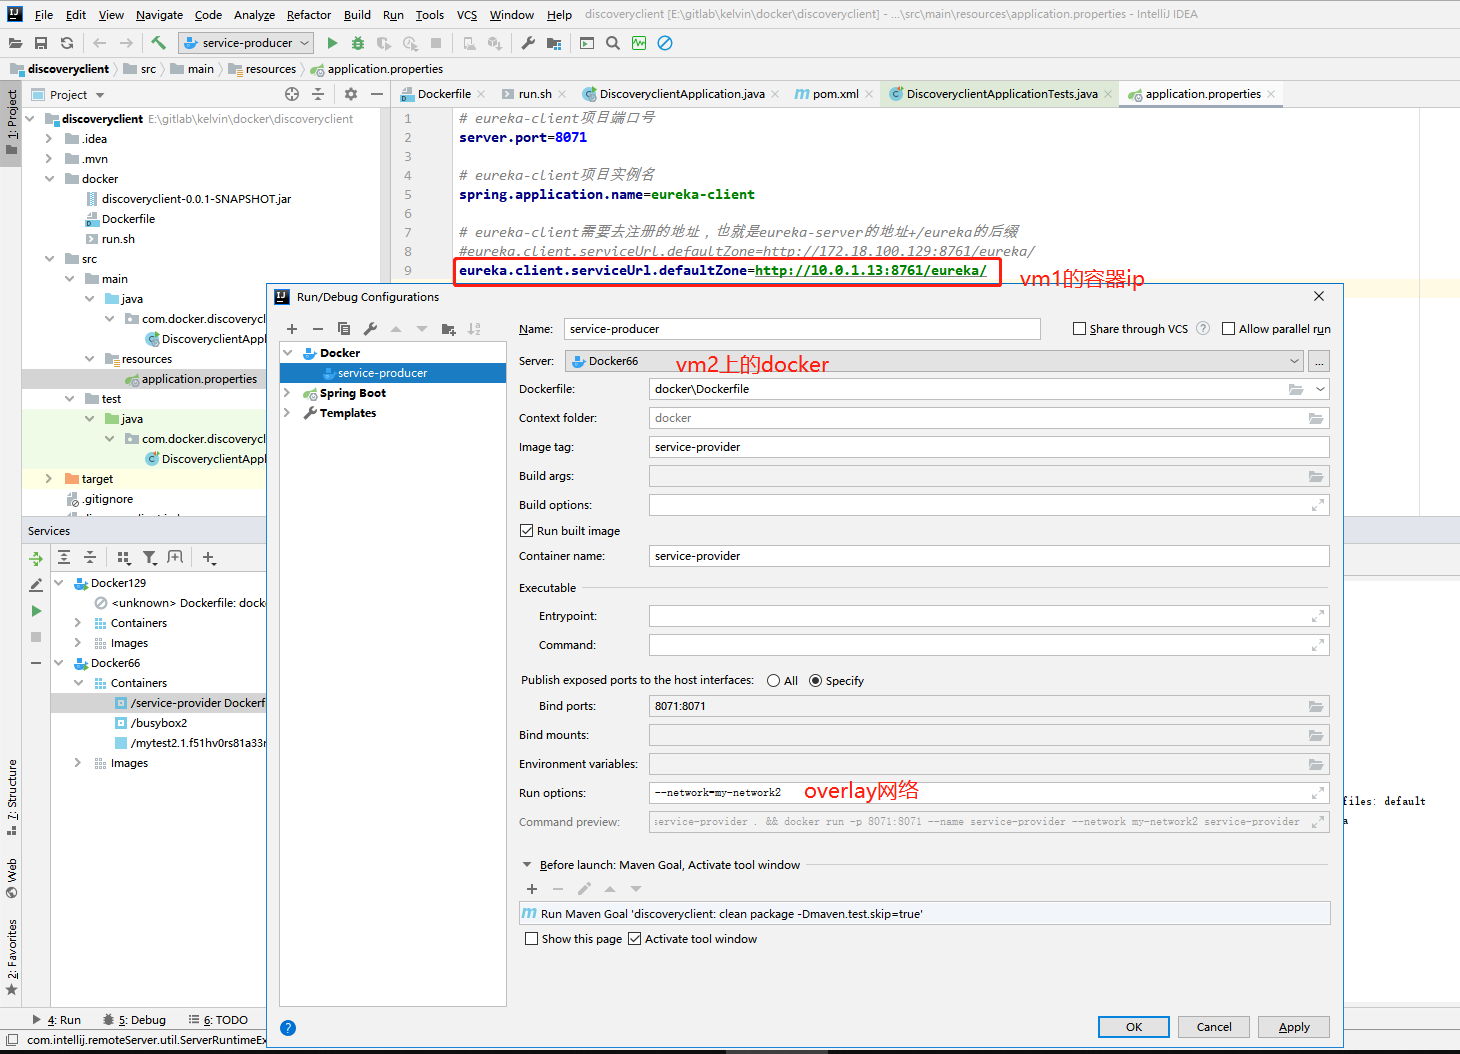Check Show this page checkbox
This screenshot has height=1054, width=1460.
coord(531,939)
